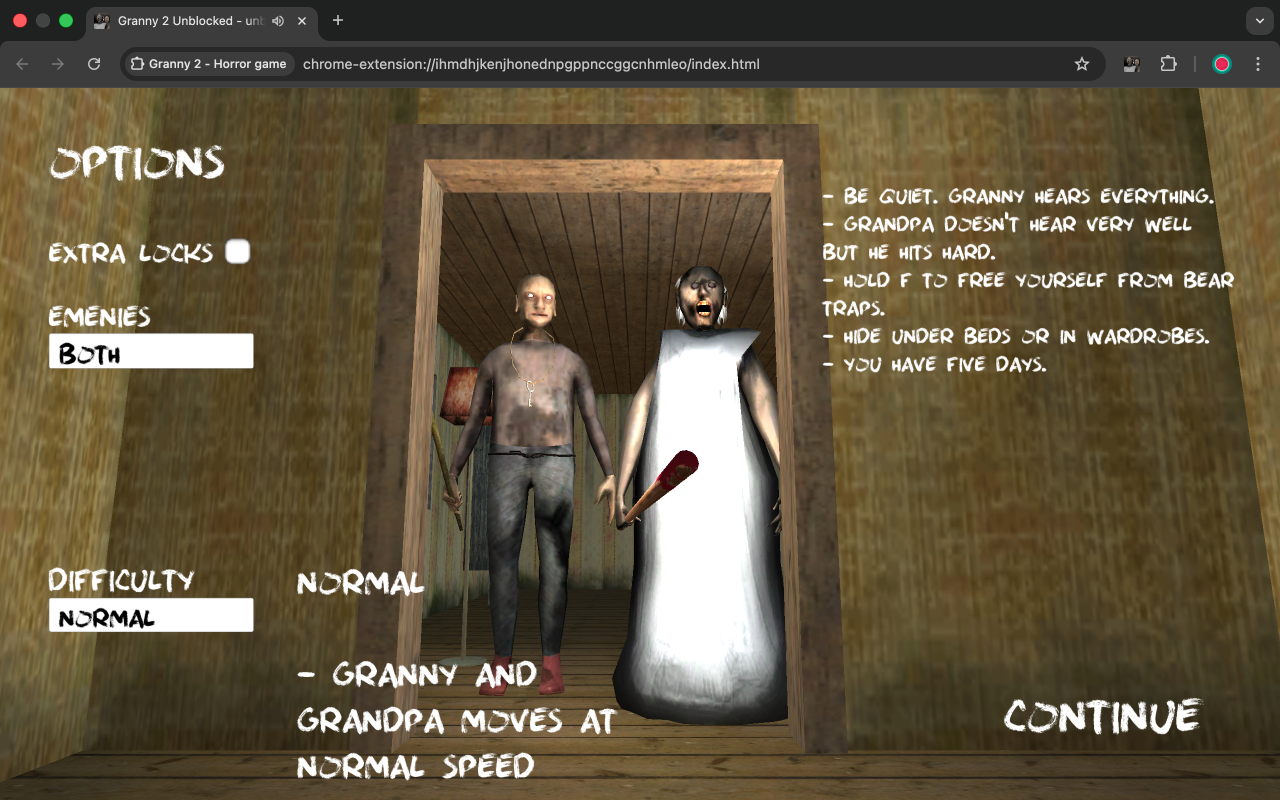Mute the tab using the audio icon
Image resolution: width=1280 pixels, height=800 pixels.
278,21
